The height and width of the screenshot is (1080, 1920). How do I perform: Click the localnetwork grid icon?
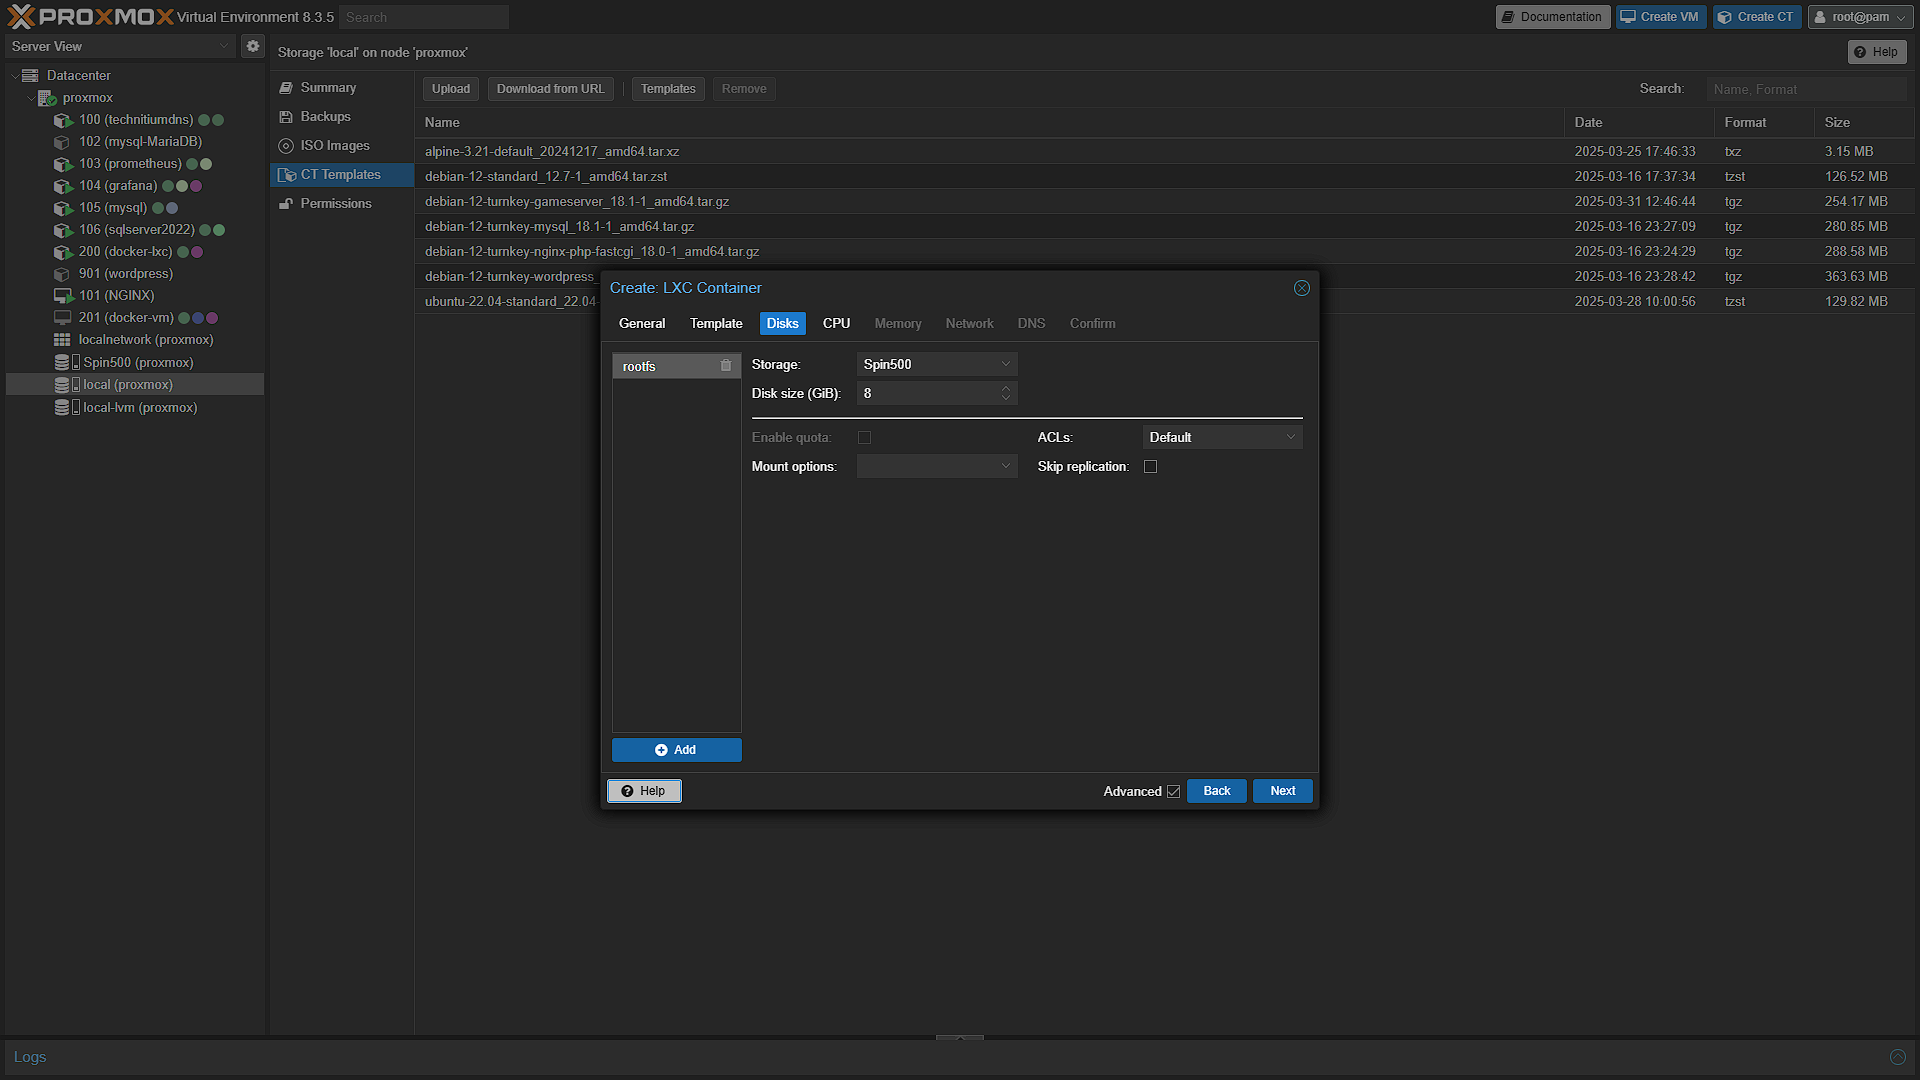pyautogui.click(x=62, y=340)
